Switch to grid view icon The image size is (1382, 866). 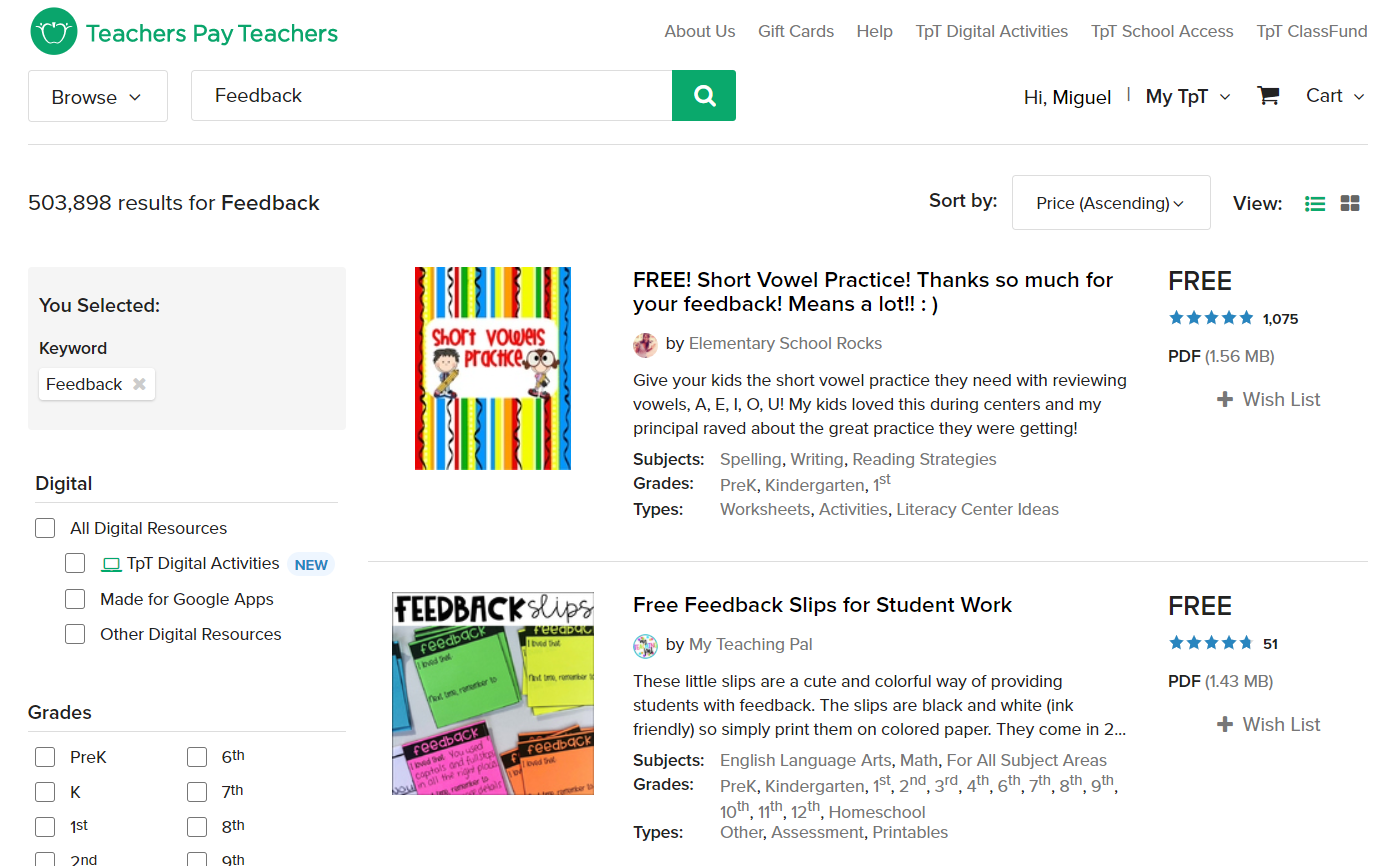click(x=1350, y=203)
